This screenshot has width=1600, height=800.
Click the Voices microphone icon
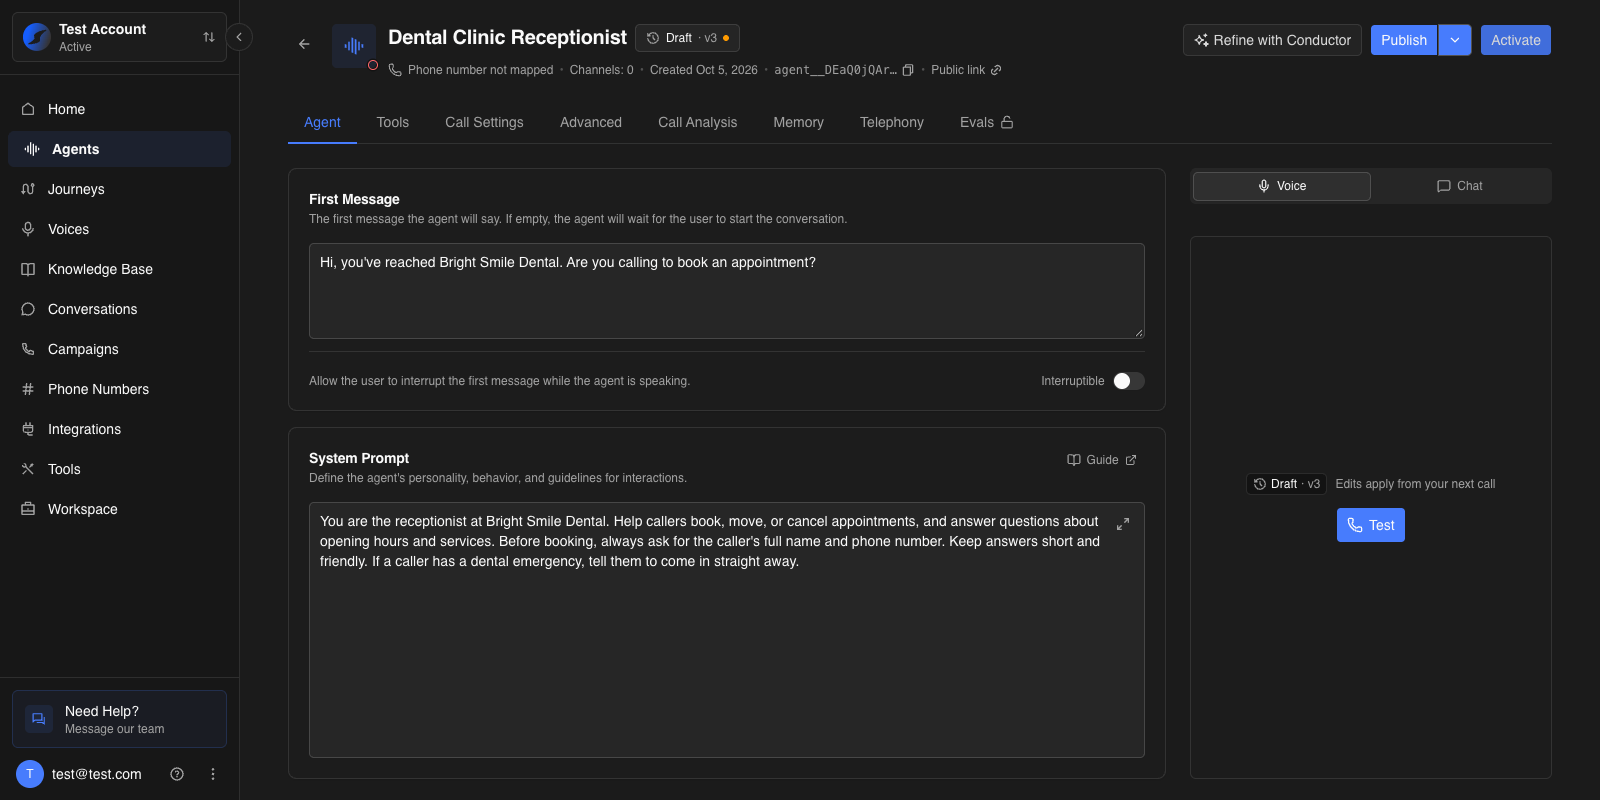28,229
